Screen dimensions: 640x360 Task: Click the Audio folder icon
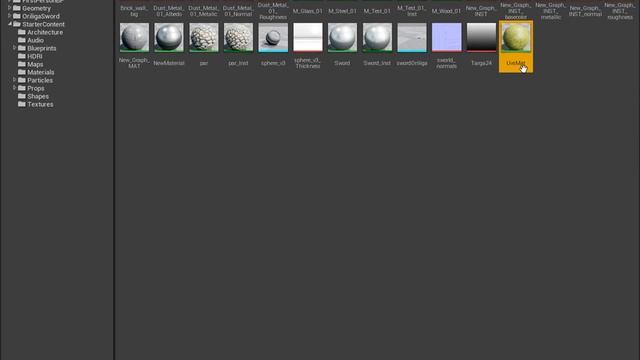(22, 40)
